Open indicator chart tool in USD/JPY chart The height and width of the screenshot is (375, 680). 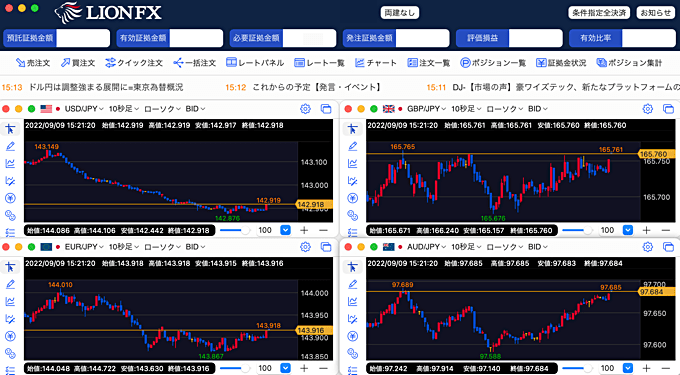tap(10, 163)
